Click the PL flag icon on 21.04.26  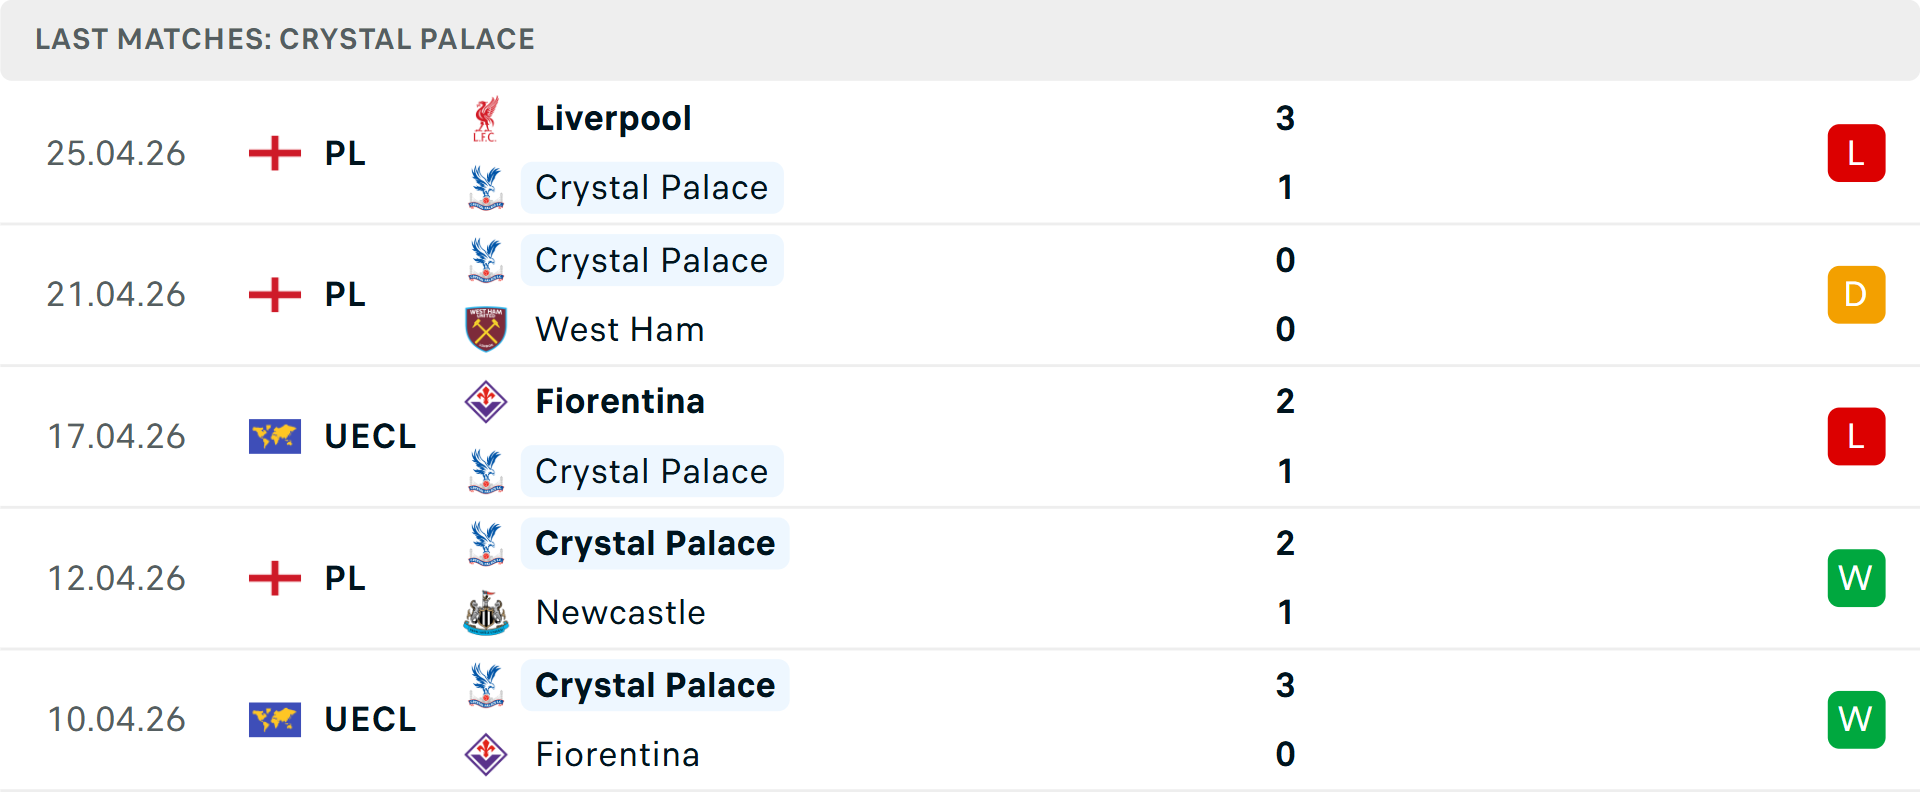[273, 294]
